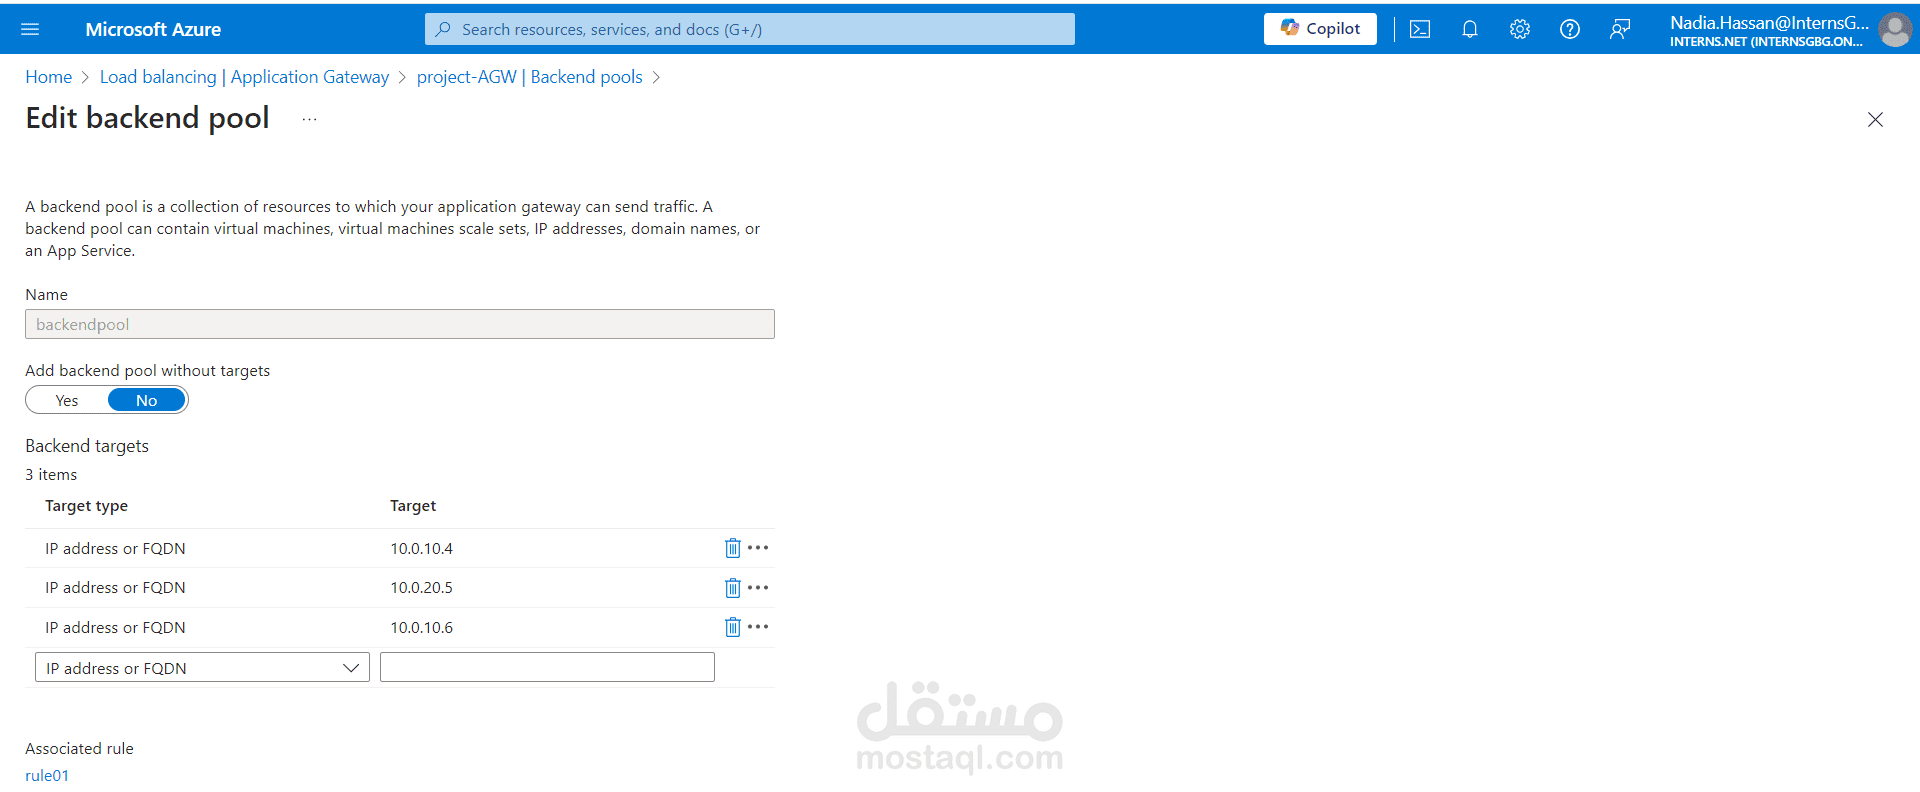Open the Nadia.Hassan account menu text

tap(1768, 30)
